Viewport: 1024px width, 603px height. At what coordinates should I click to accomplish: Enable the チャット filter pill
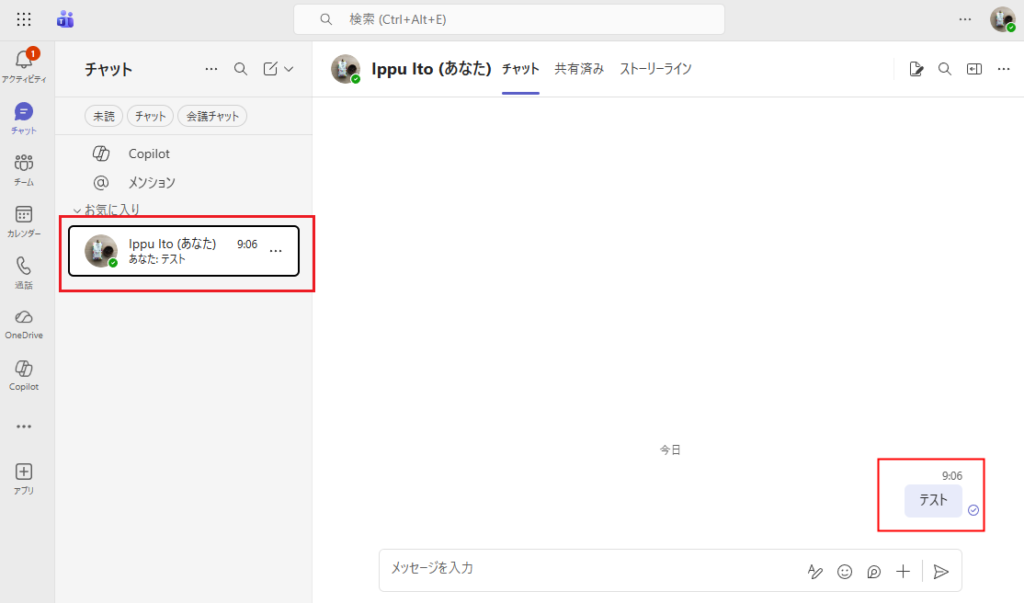150,115
